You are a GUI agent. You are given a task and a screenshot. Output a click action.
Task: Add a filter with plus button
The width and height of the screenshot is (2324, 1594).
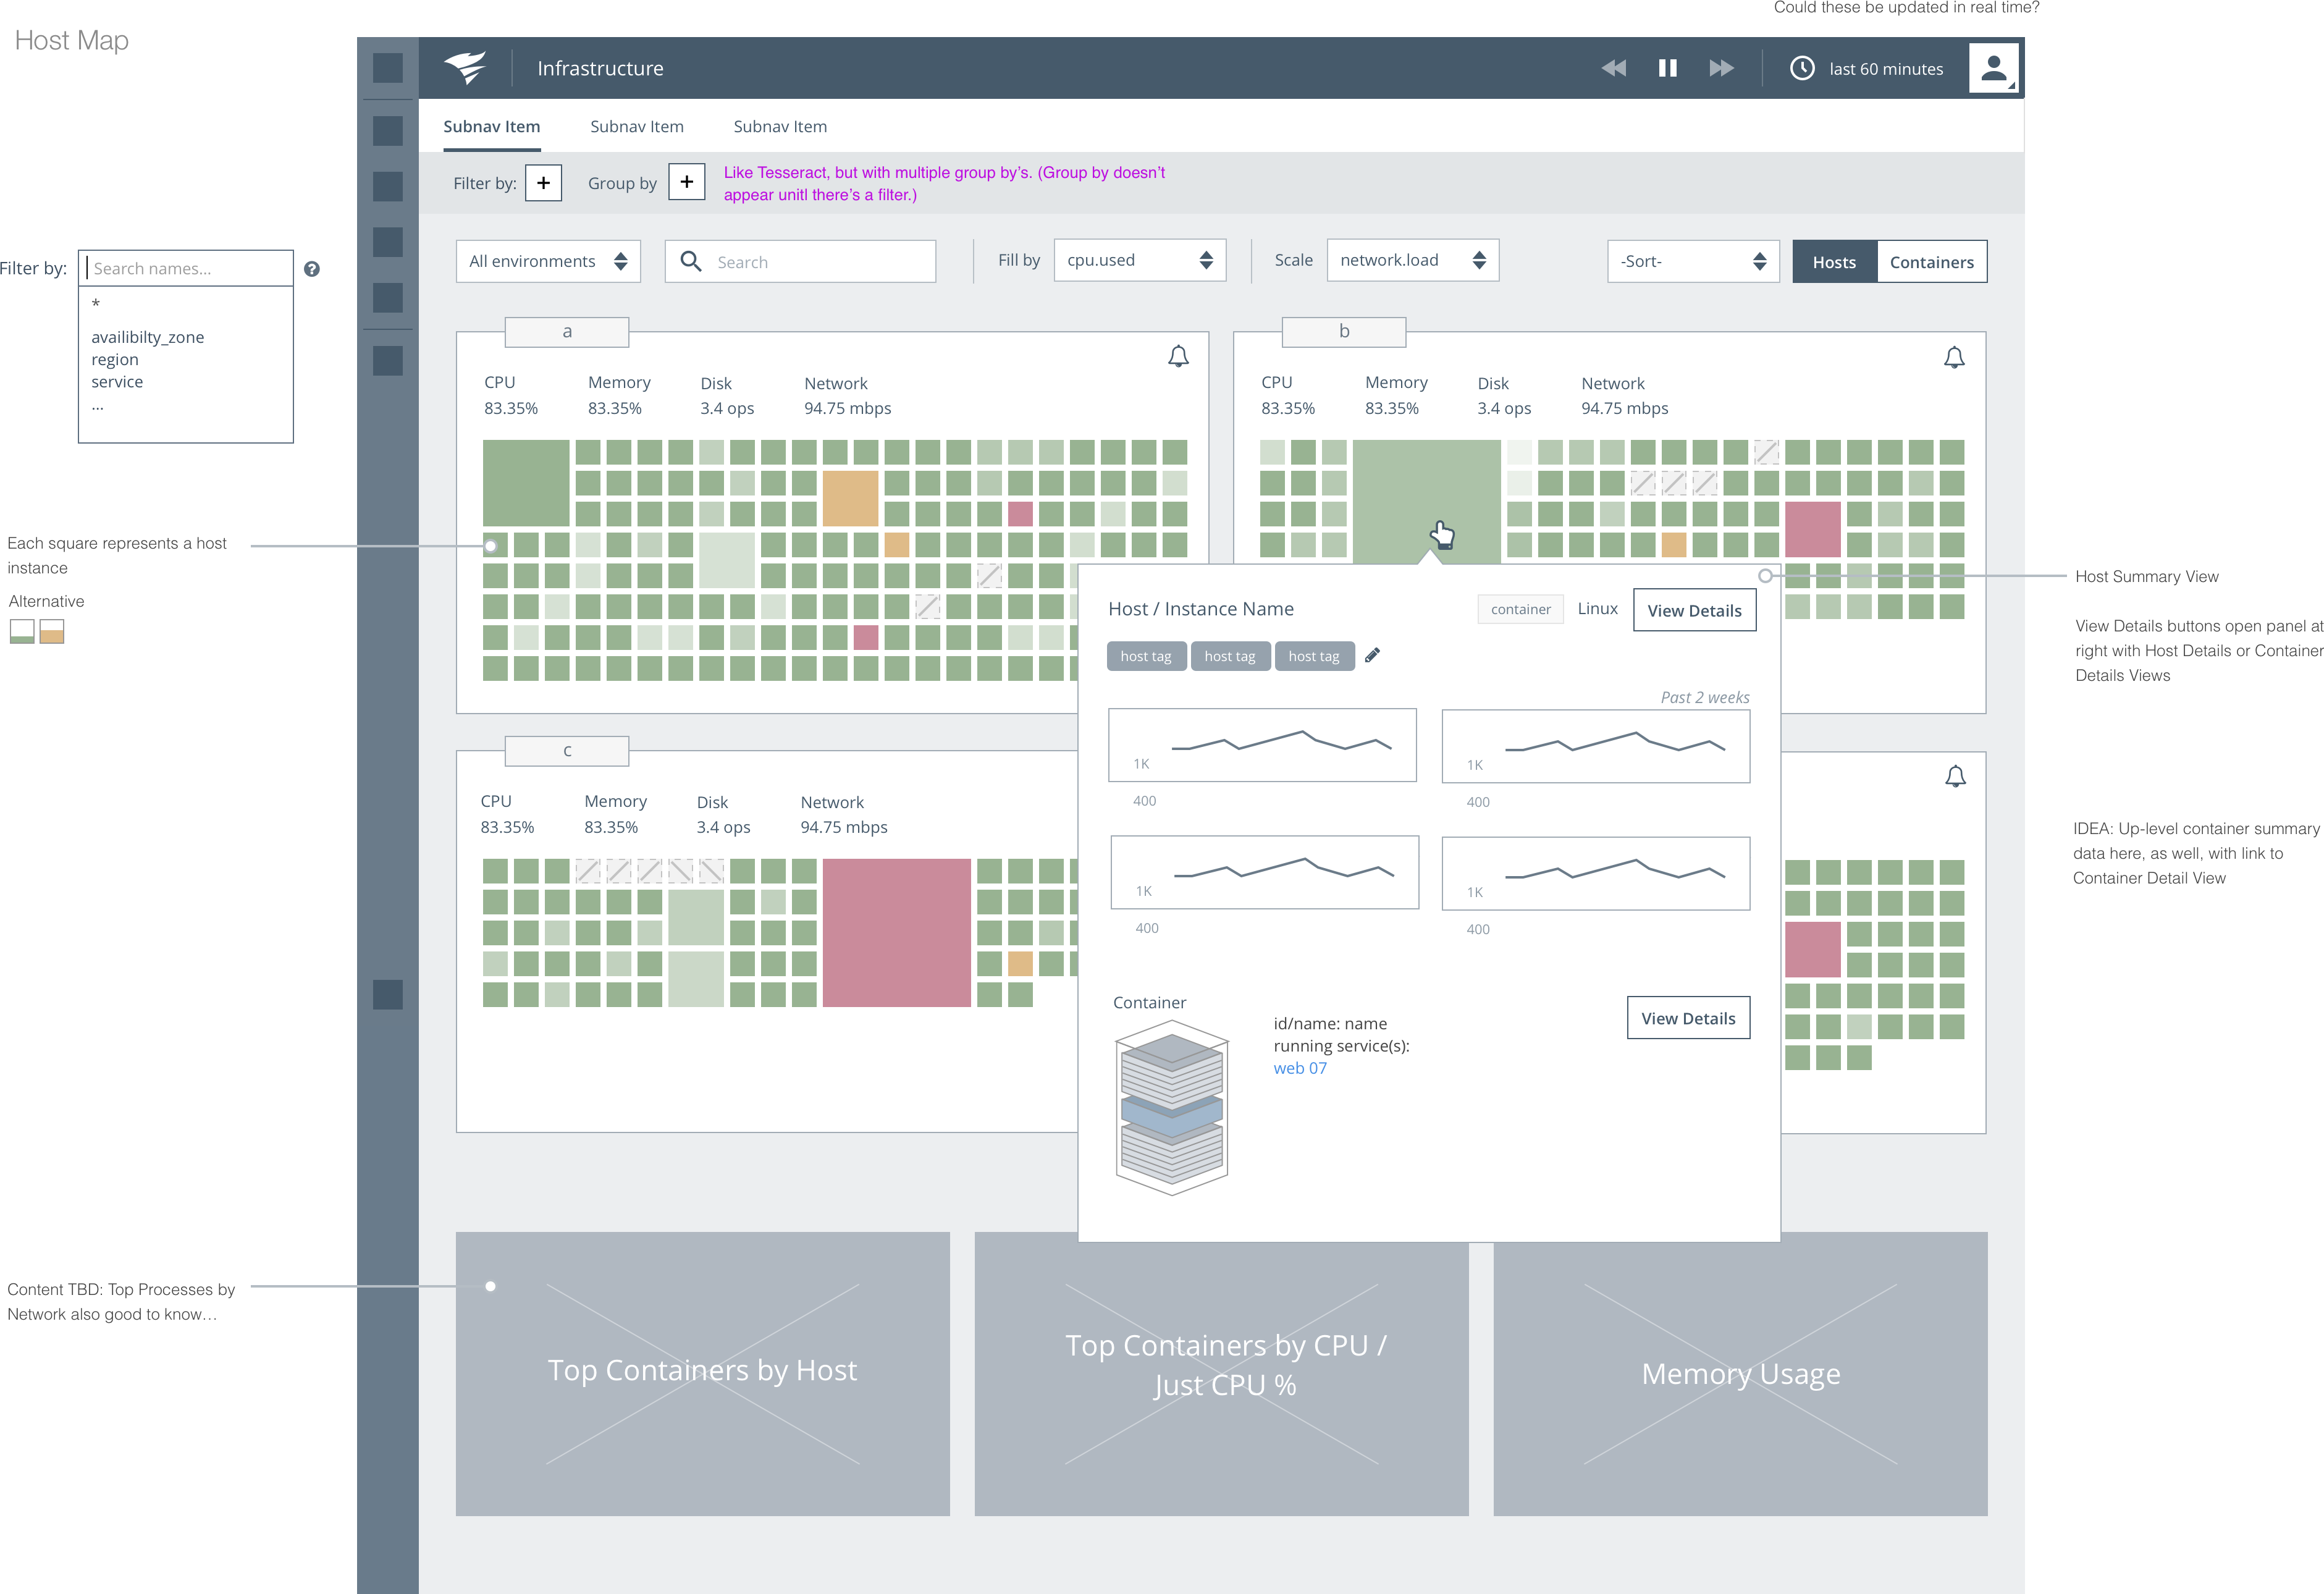point(543,183)
